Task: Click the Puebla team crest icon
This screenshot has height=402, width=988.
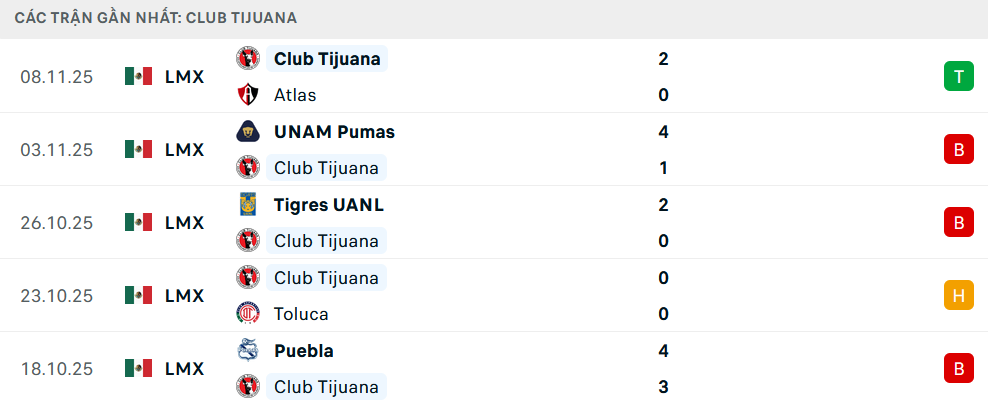Action: coord(247,351)
